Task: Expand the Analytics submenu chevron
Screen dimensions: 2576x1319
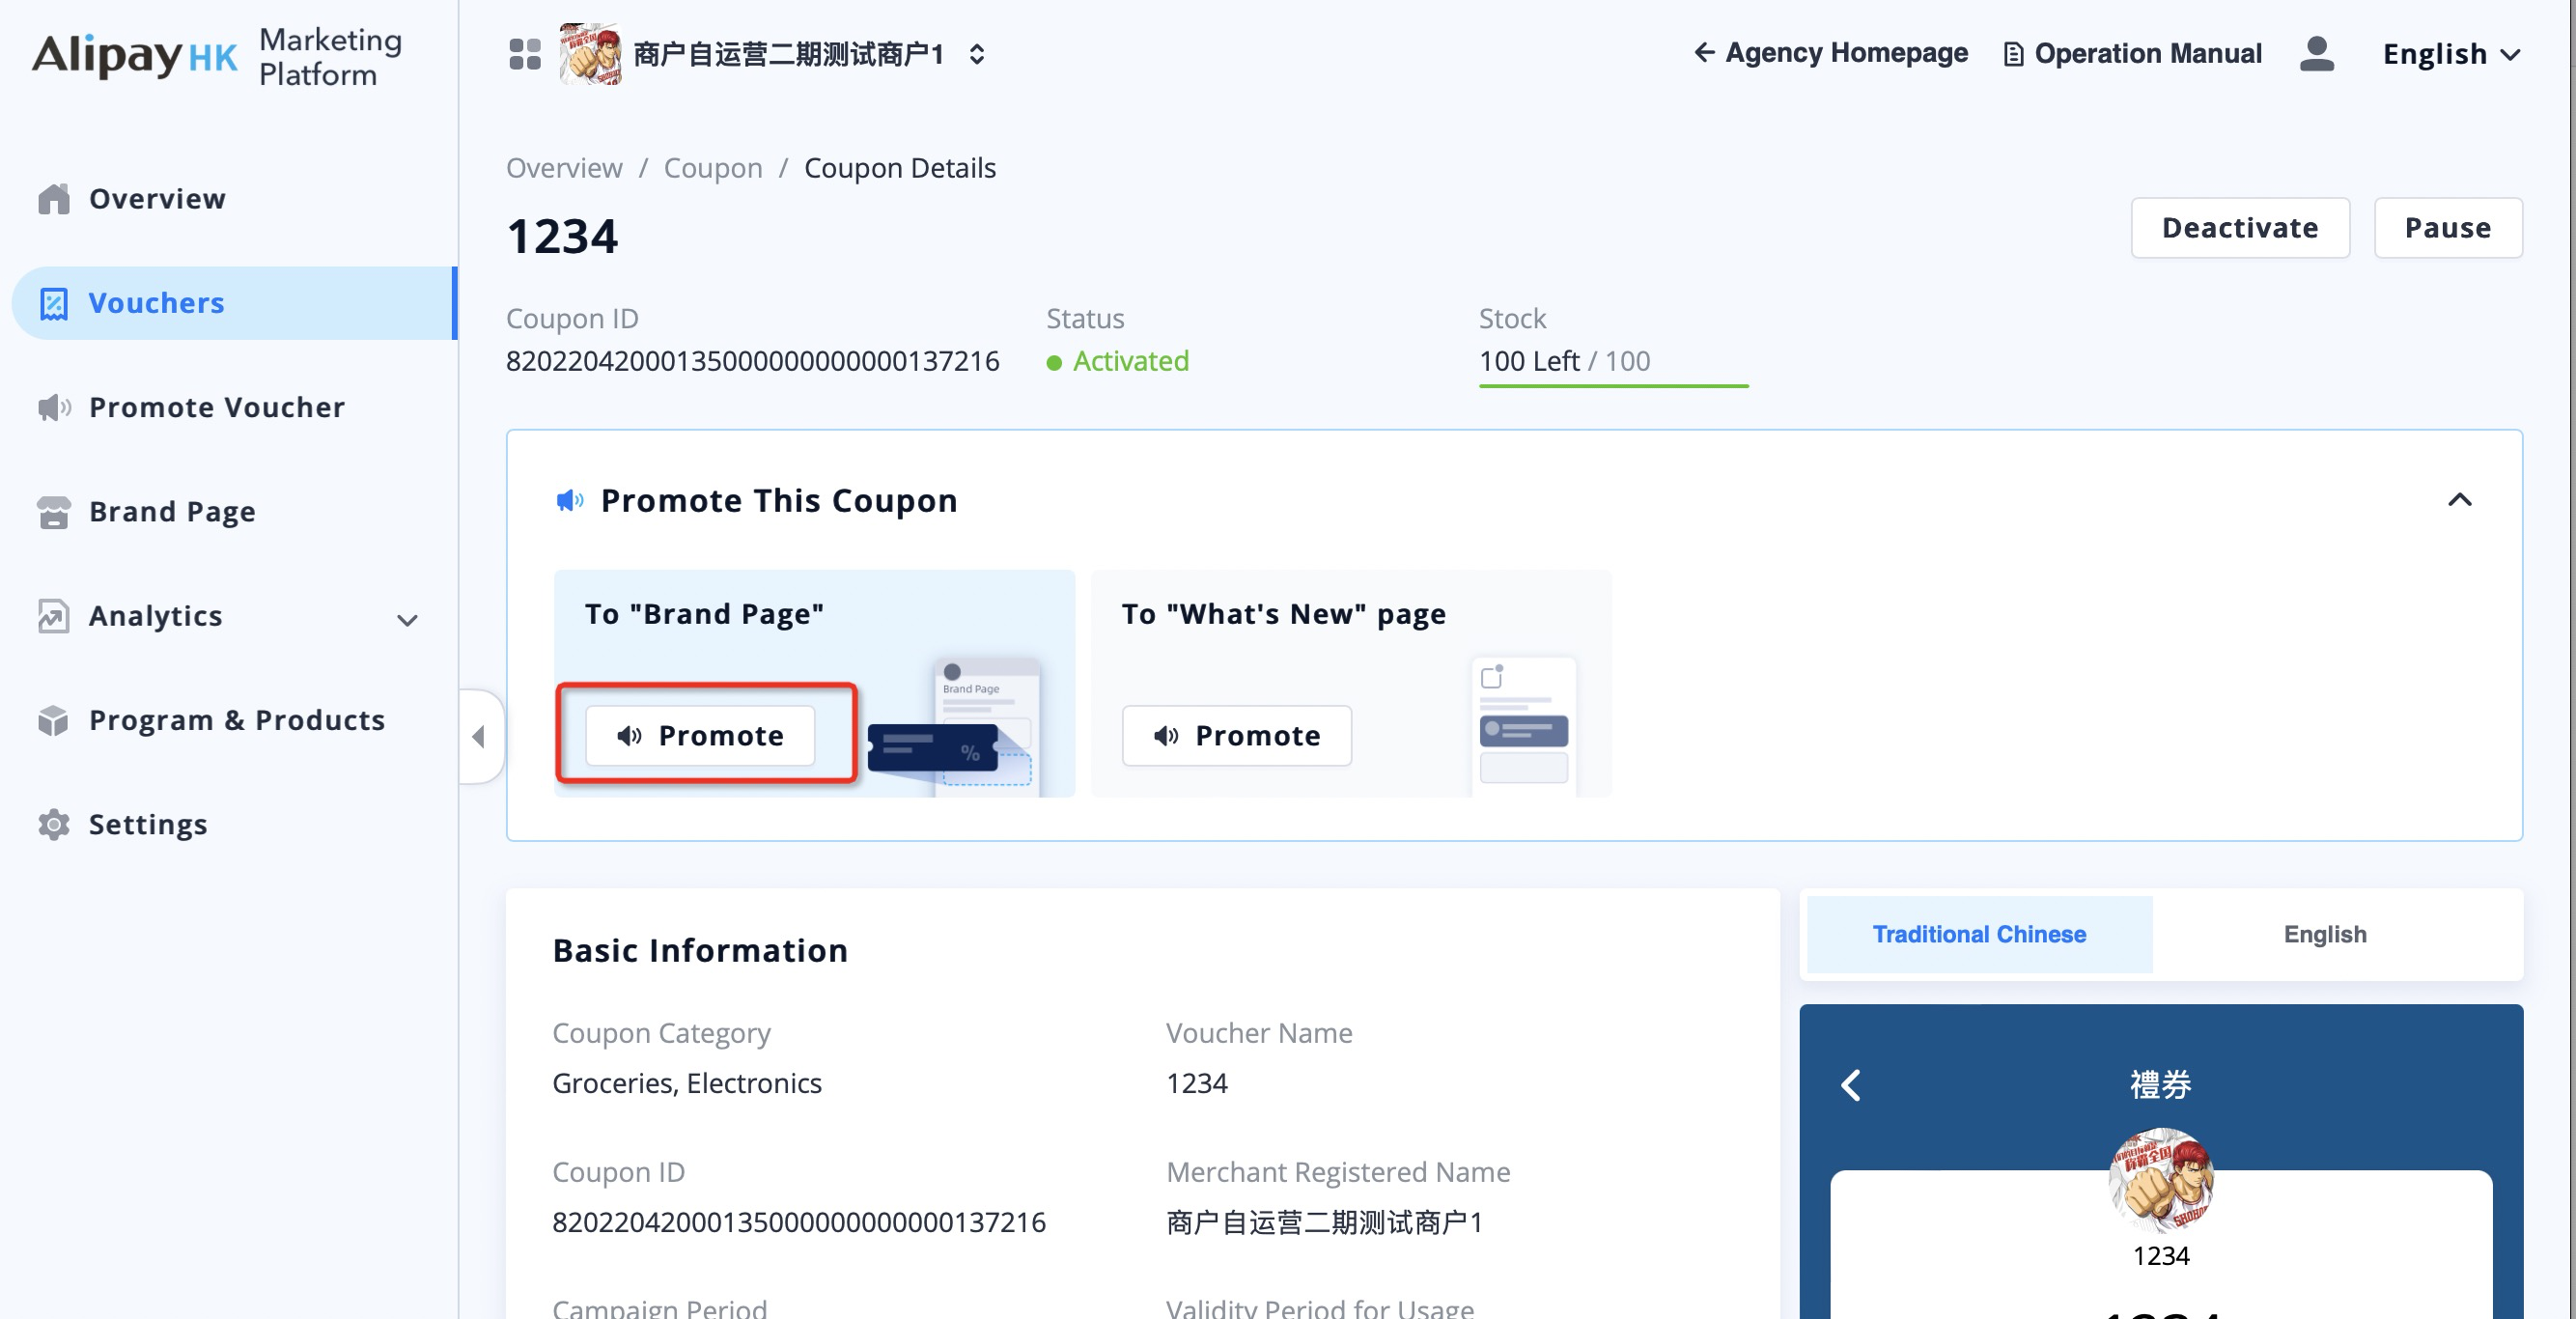Action: (x=407, y=620)
